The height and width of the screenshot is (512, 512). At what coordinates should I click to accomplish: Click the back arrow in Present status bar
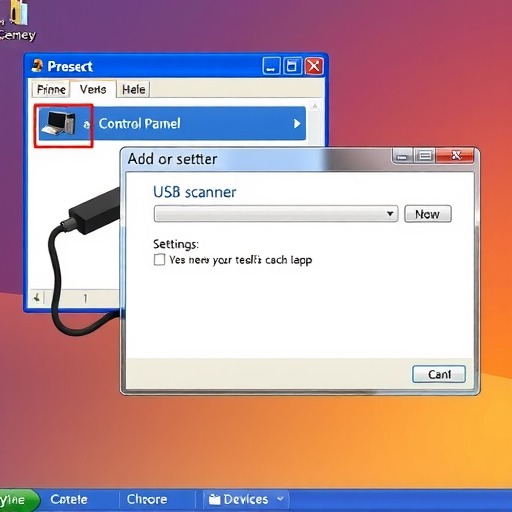tap(37, 297)
